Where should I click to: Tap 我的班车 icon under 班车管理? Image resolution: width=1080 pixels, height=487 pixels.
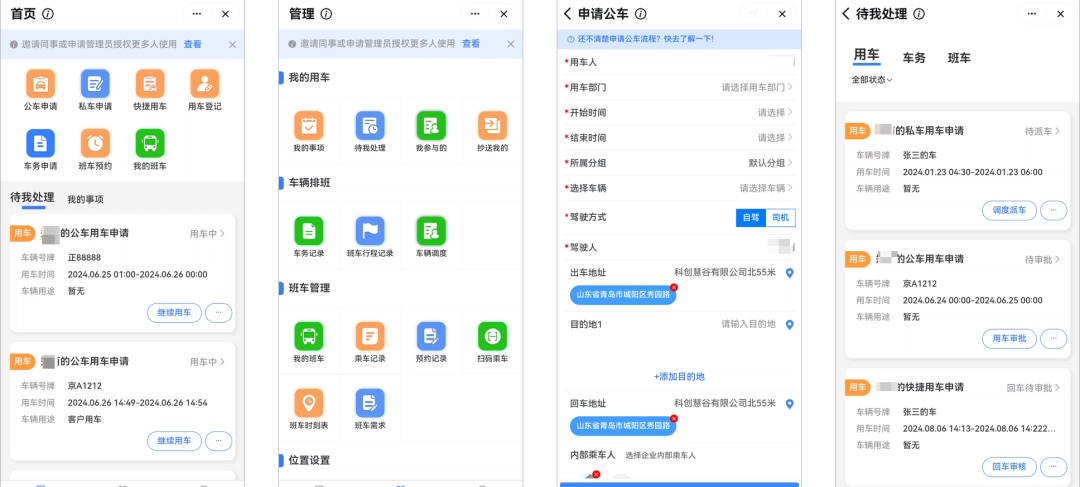tap(309, 336)
